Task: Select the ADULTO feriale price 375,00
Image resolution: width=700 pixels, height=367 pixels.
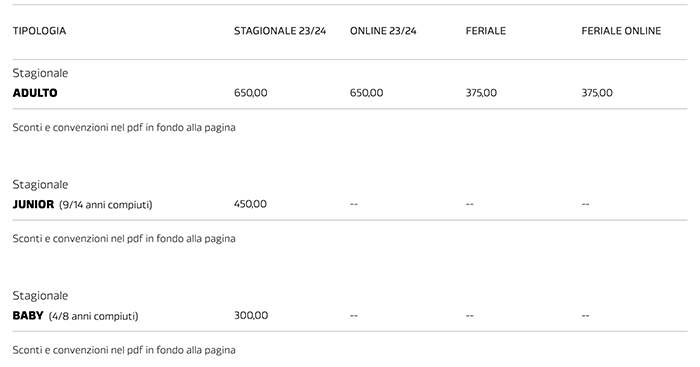Action: pyautogui.click(x=481, y=93)
